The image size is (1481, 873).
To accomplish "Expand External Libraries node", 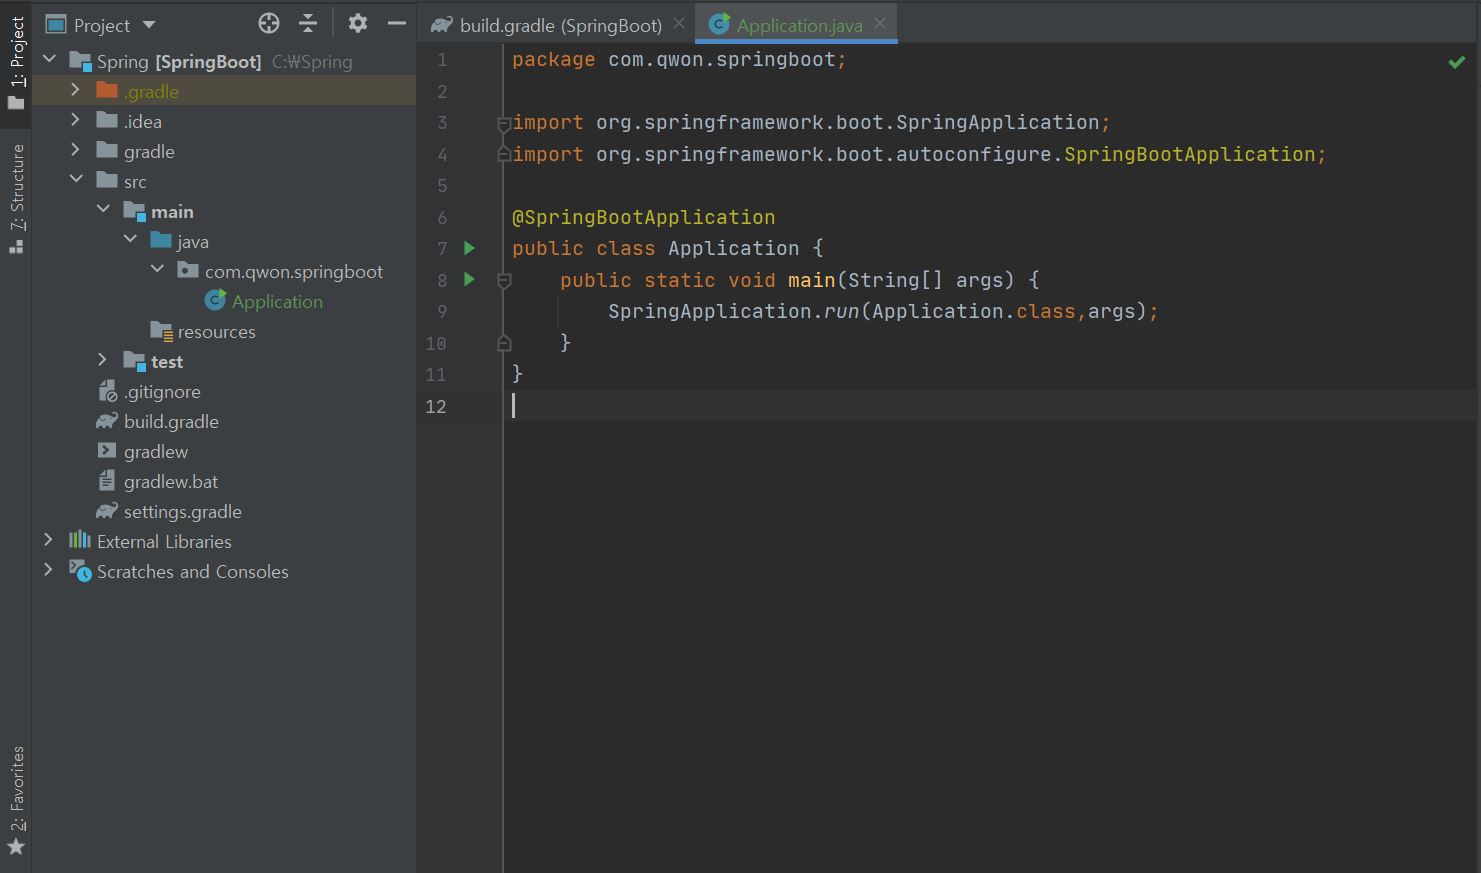I will (x=49, y=540).
